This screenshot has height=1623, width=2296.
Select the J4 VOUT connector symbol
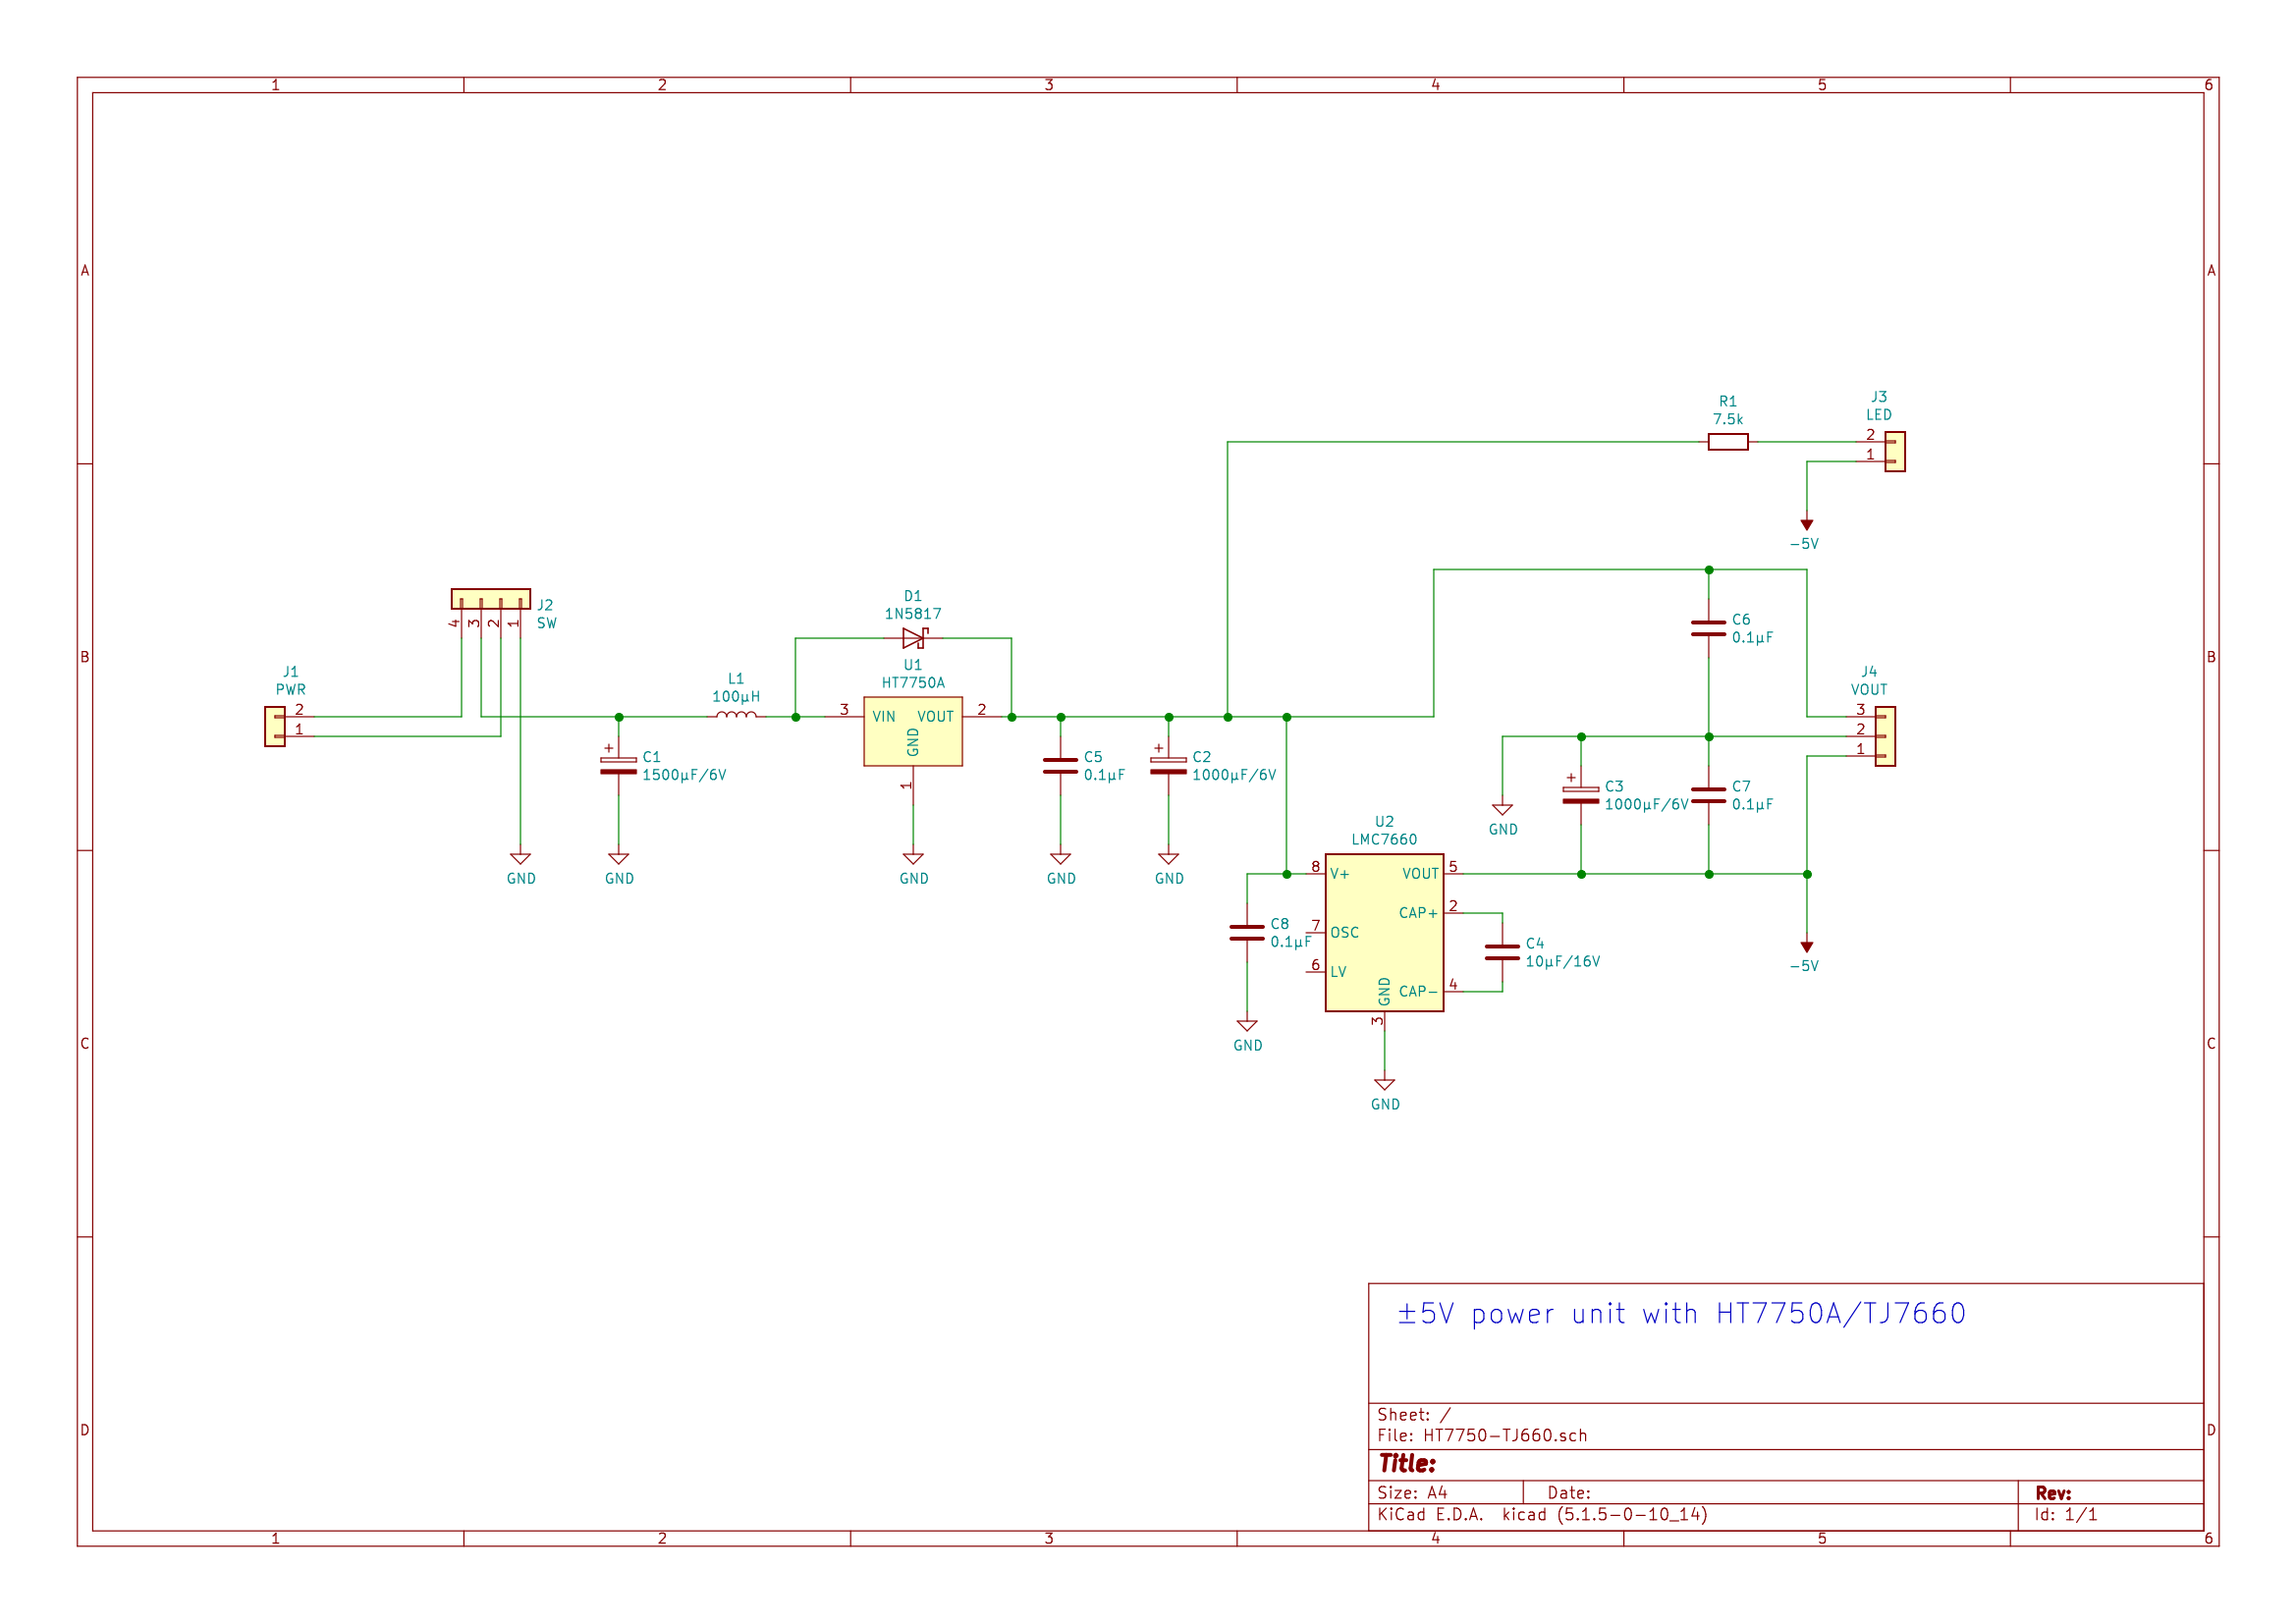pyautogui.click(x=1885, y=736)
